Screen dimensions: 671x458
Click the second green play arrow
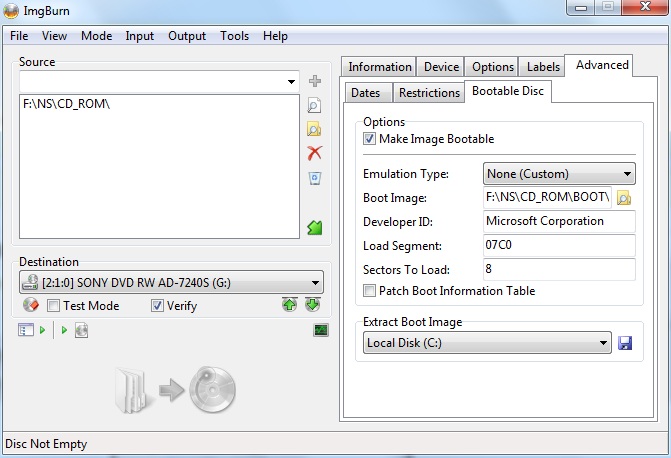(64, 330)
